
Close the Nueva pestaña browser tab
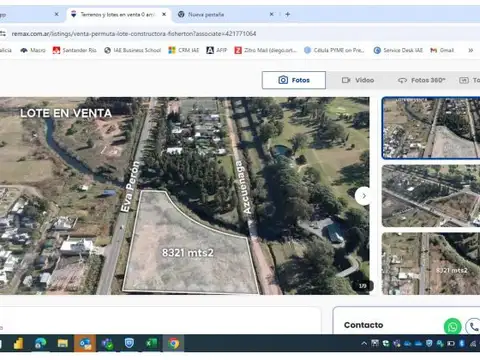(271, 14)
